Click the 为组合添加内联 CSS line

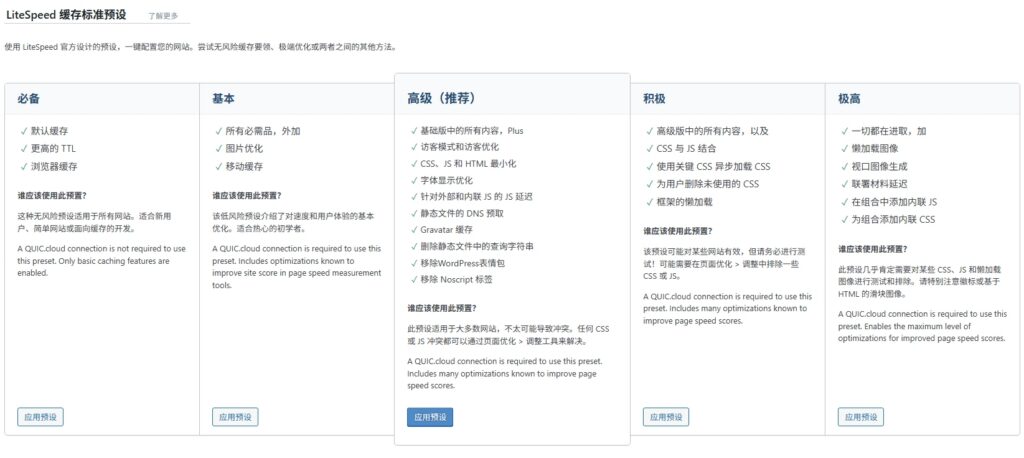pyautogui.click(x=893, y=220)
